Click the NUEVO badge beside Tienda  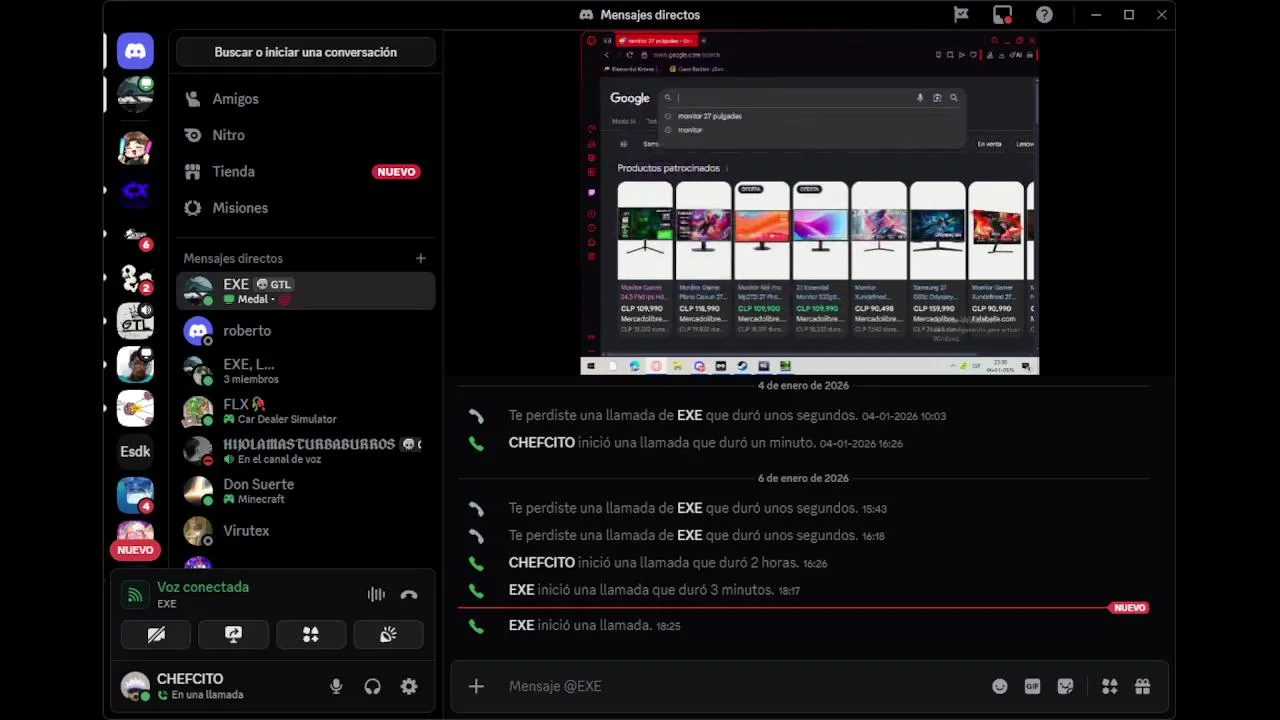tap(396, 172)
